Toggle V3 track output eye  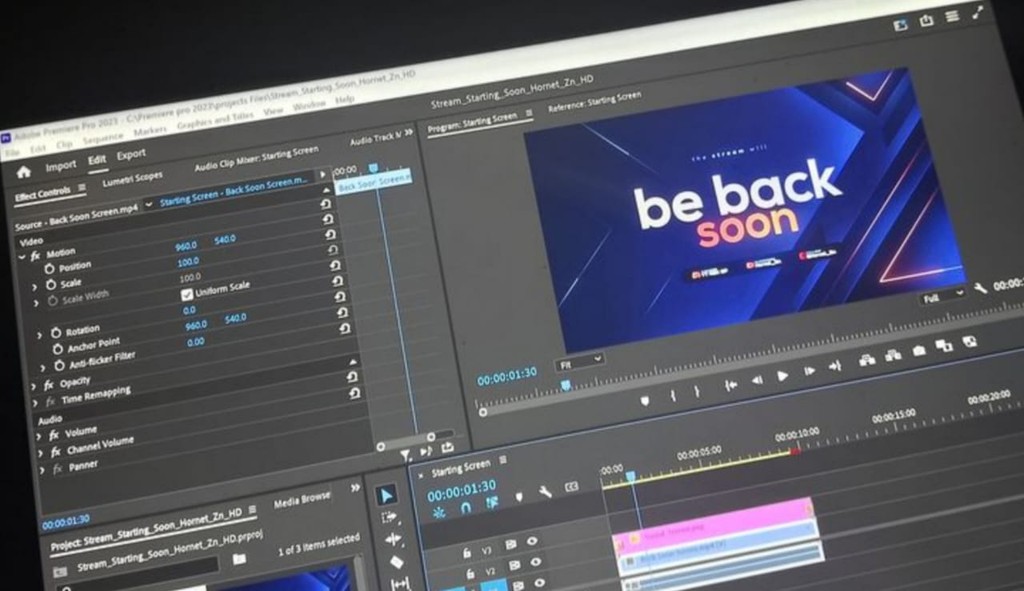pyautogui.click(x=532, y=541)
